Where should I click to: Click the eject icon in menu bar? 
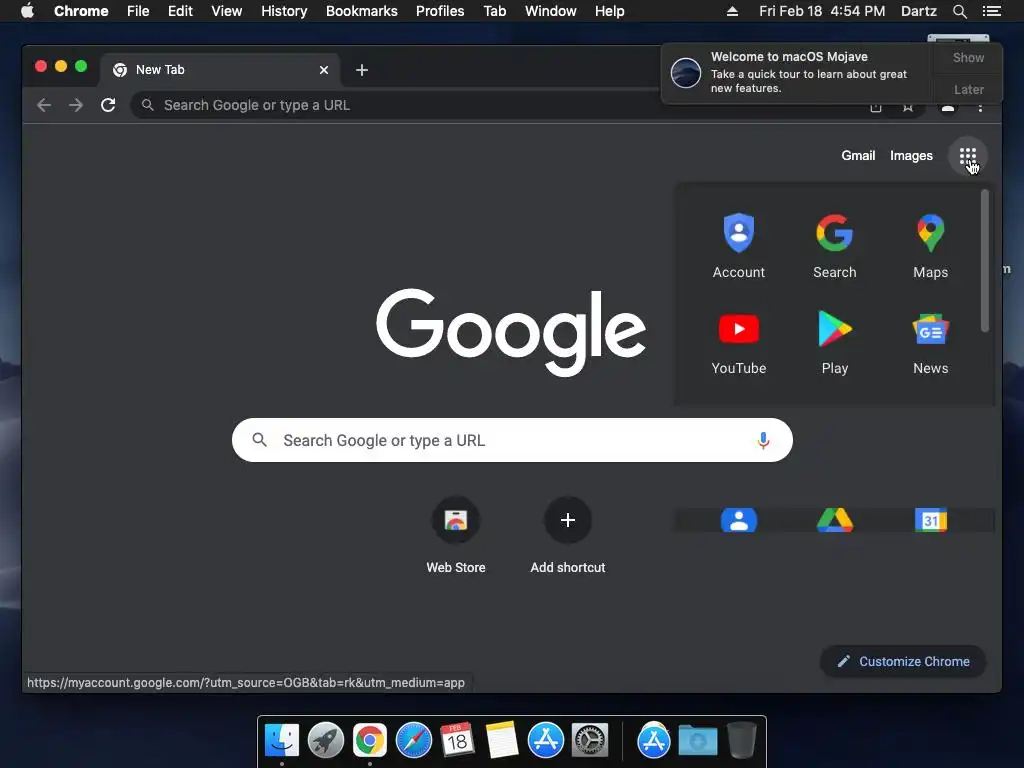732,11
